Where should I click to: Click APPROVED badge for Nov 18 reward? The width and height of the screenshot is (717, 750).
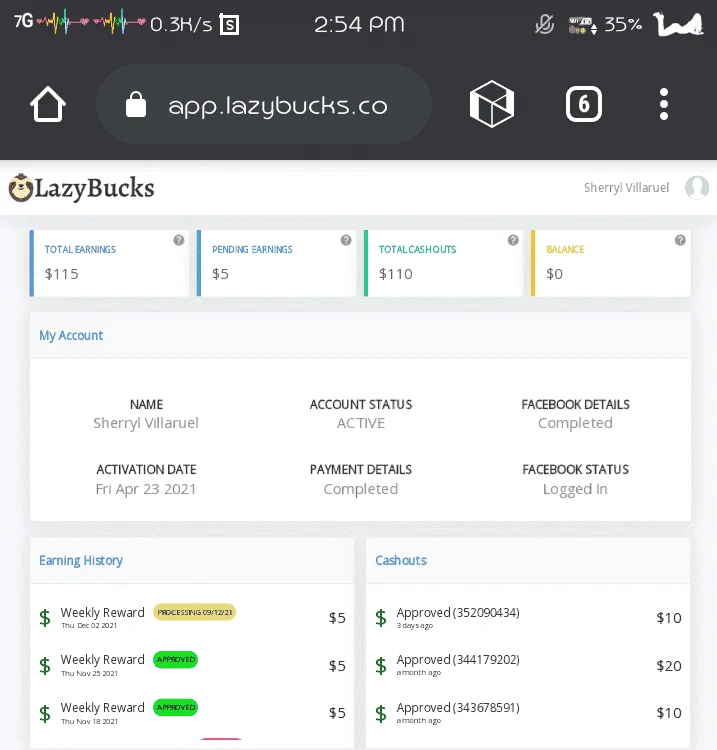pyautogui.click(x=176, y=707)
